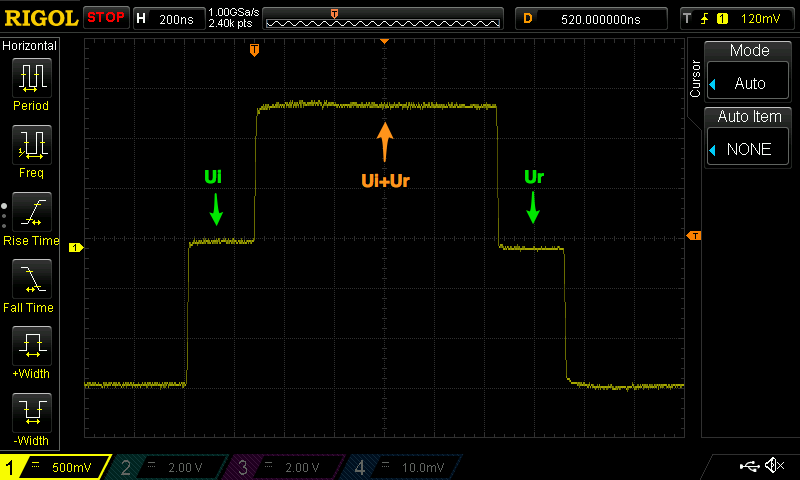Enable channel 3 display
Image resolution: width=800 pixels, height=480 pixels.
tap(286, 467)
